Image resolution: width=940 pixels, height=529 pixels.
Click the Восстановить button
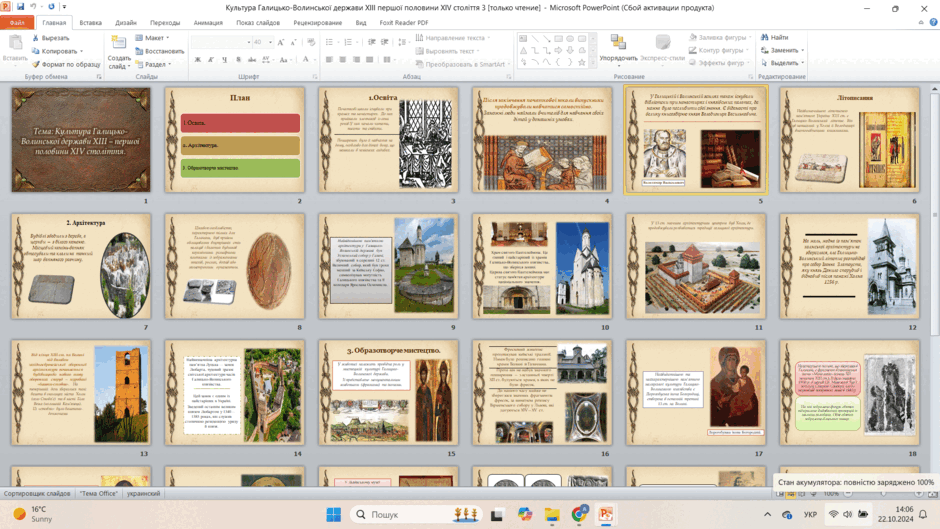click(159, 51)
